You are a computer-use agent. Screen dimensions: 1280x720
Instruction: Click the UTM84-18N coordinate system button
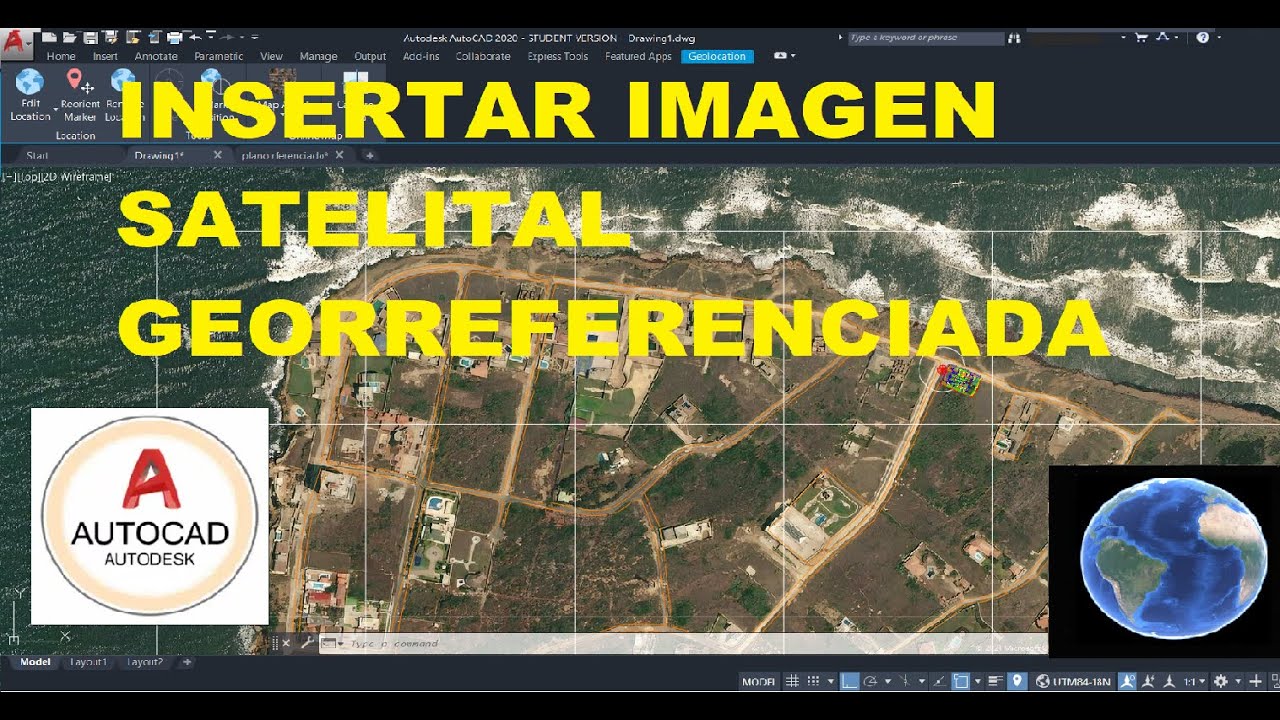pos(1073,681)
